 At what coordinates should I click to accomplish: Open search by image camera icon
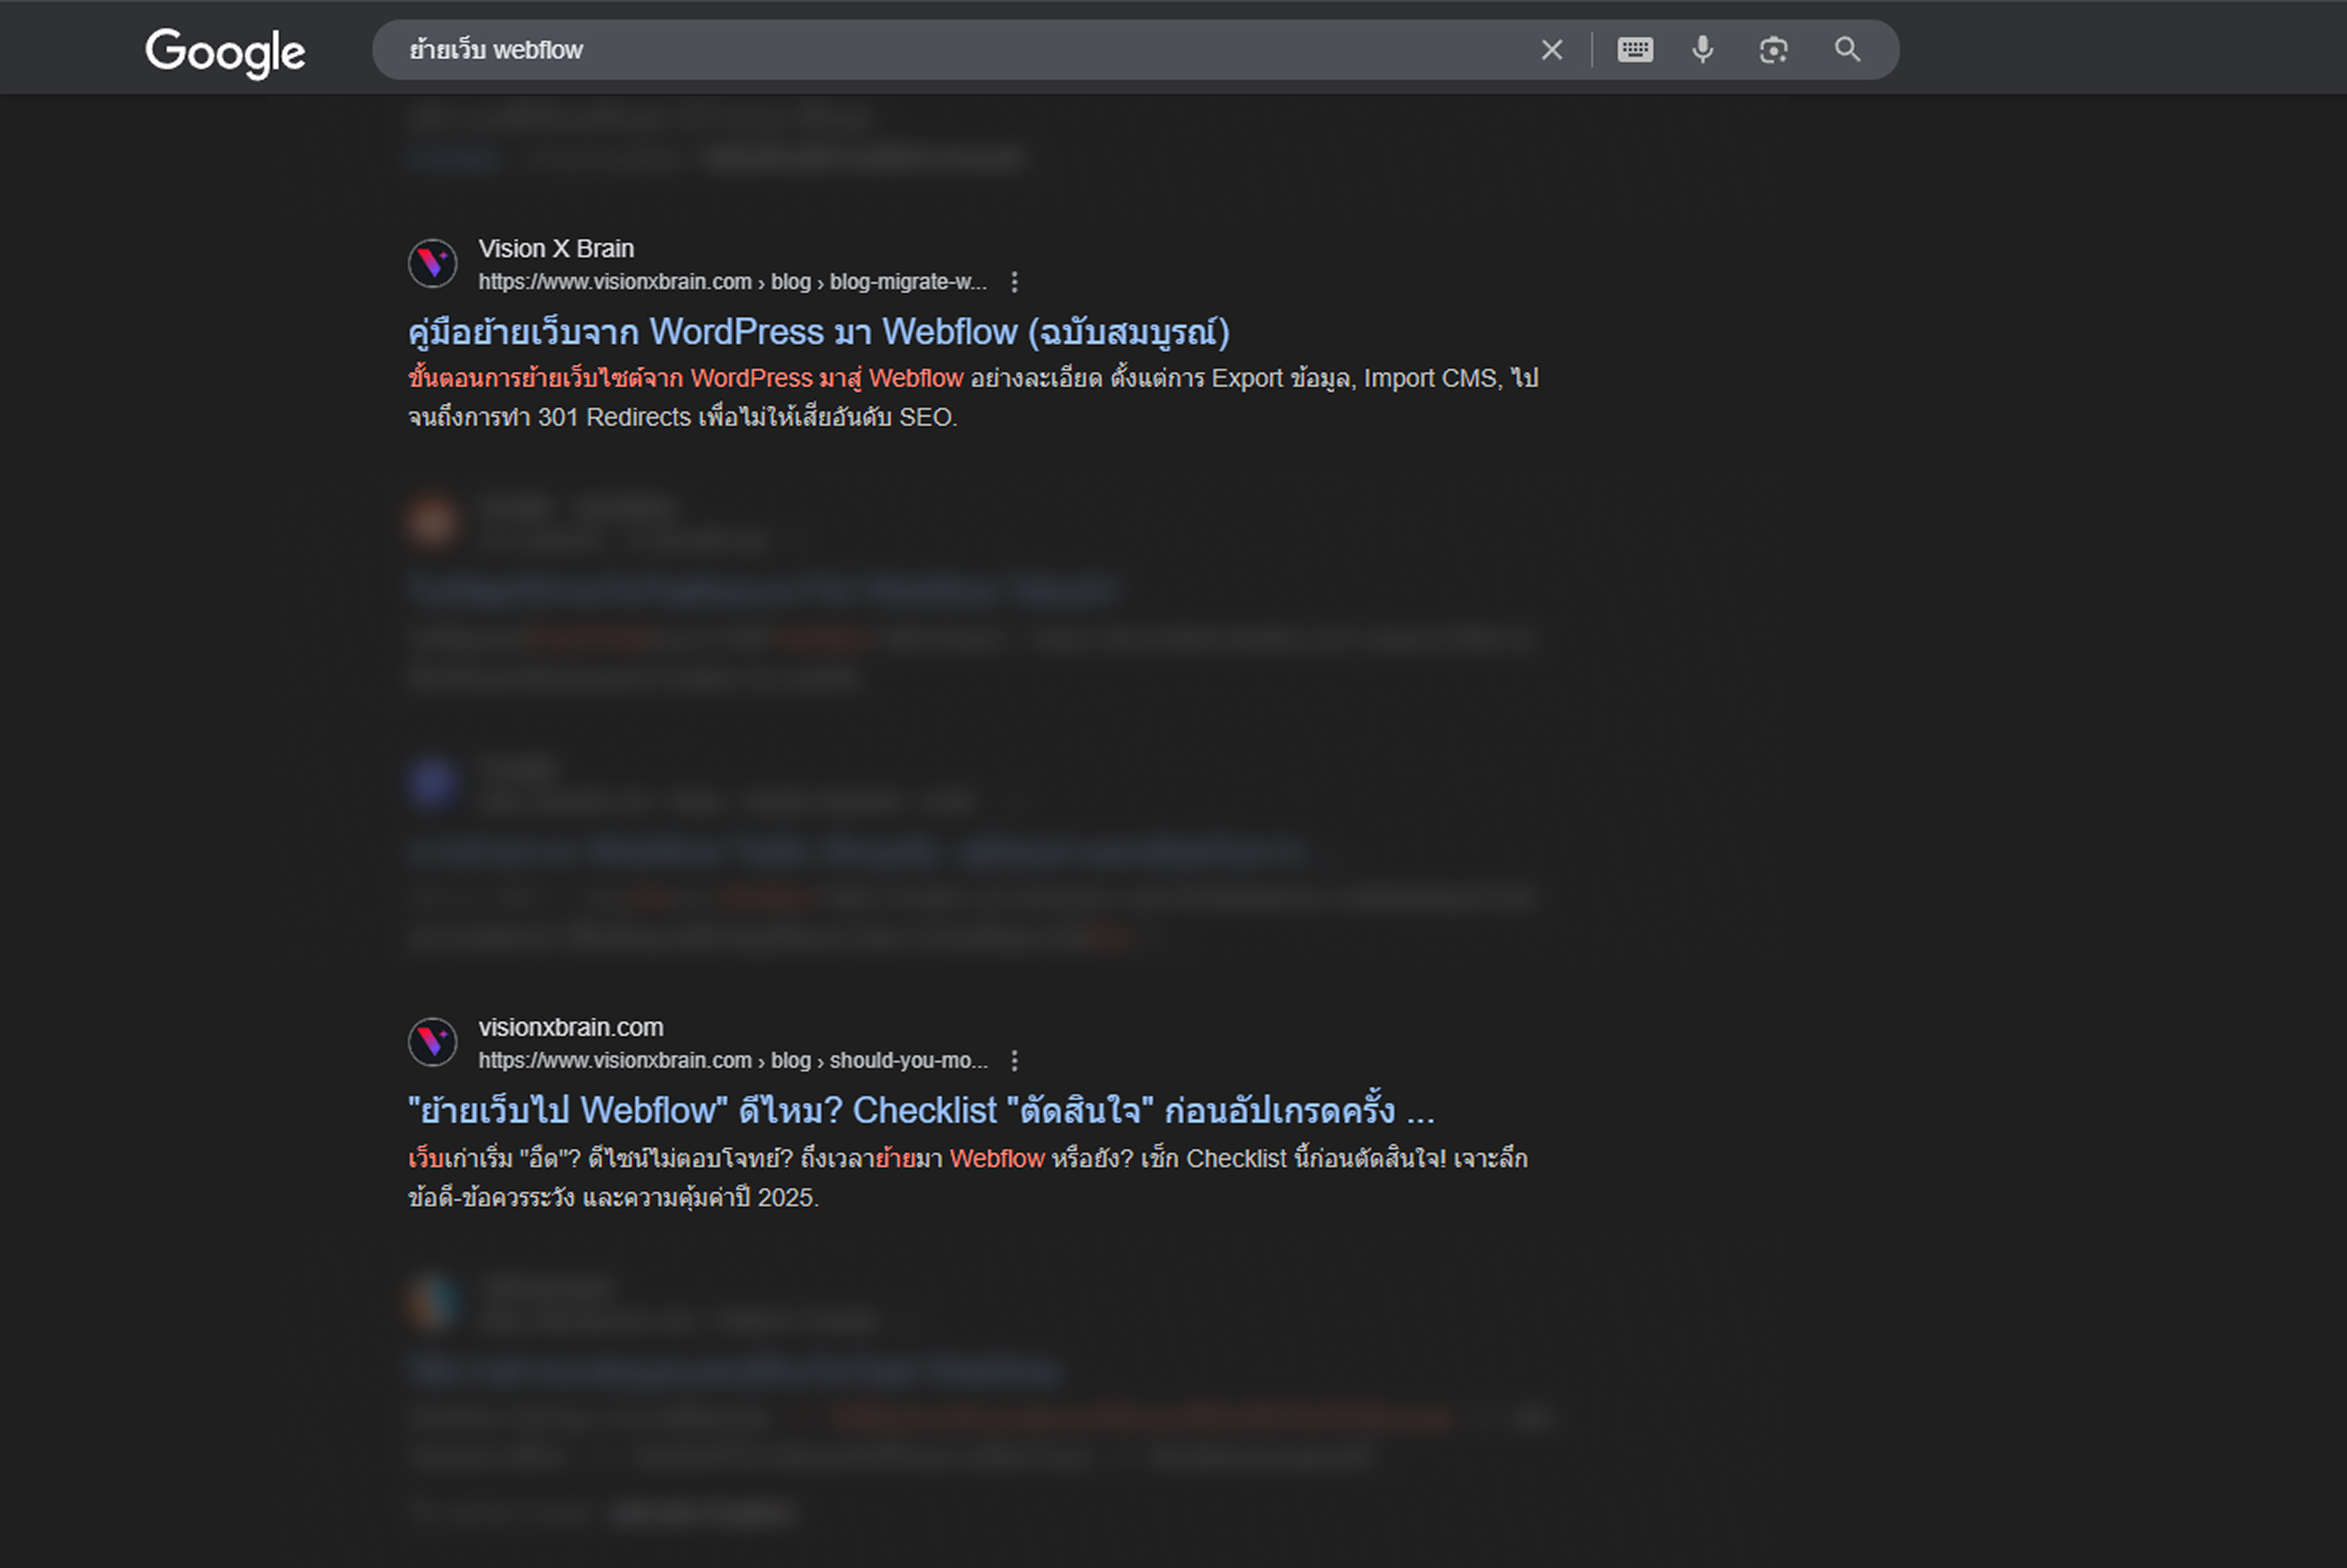pyautogui.click(x=1773, y=50)
